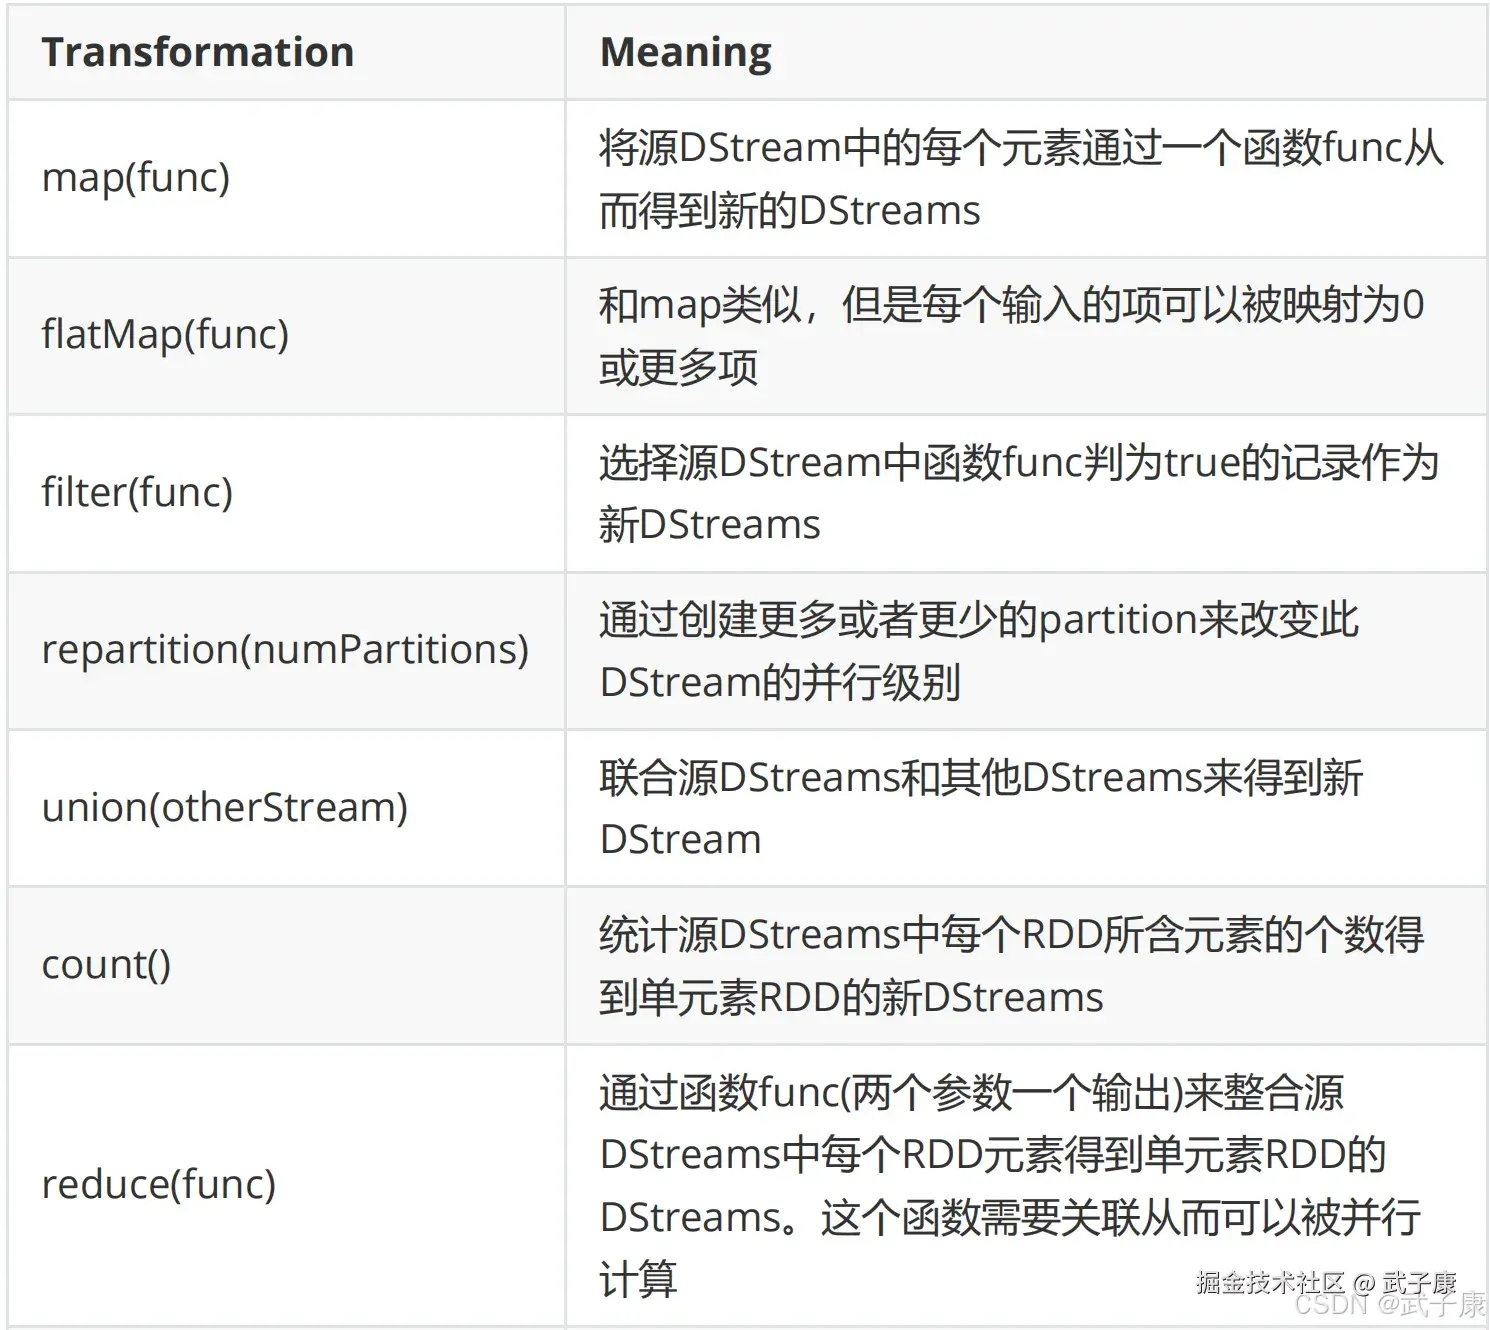
Task: Click the repartition description about partition并行级别
Action: pyautogui.click(x=979, y=651)
